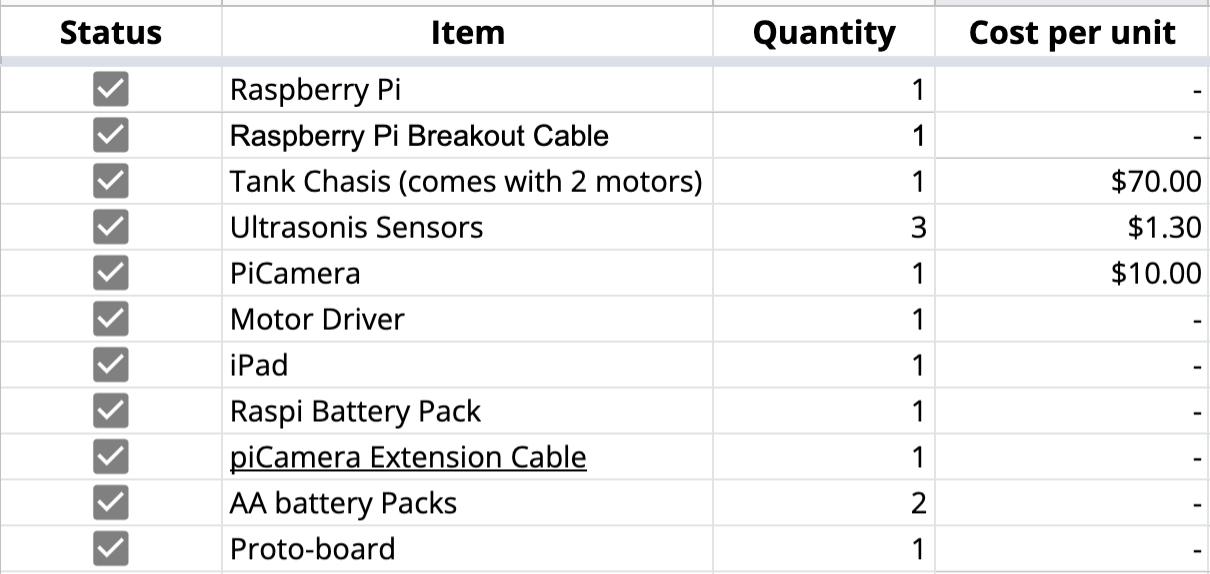Screen dimensions: 1210x574
Task: Toggle the Ultrasonis Sensors status checkbox
Action: (110, 227)
